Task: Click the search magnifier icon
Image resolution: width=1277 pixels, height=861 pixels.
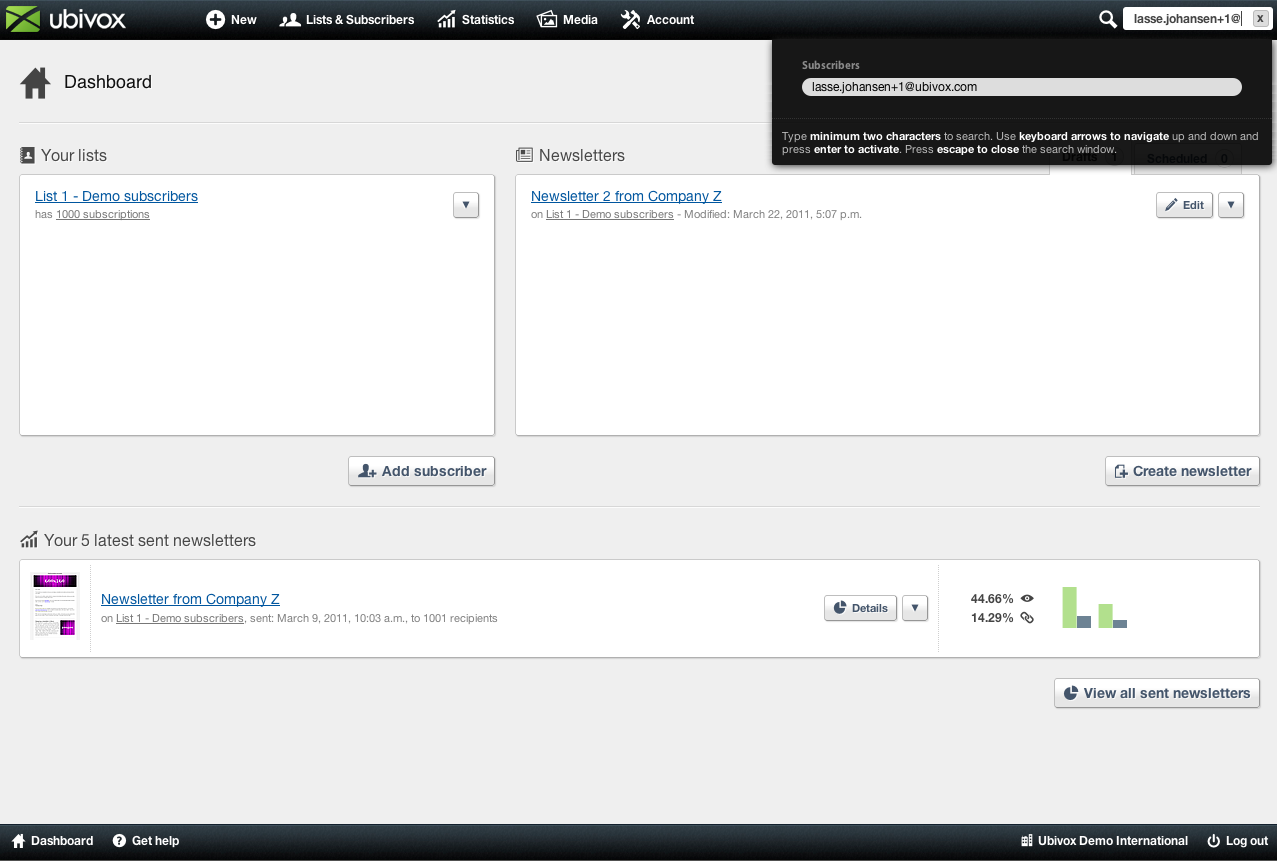Action: pyautogui.click(x=1107, y=19)
